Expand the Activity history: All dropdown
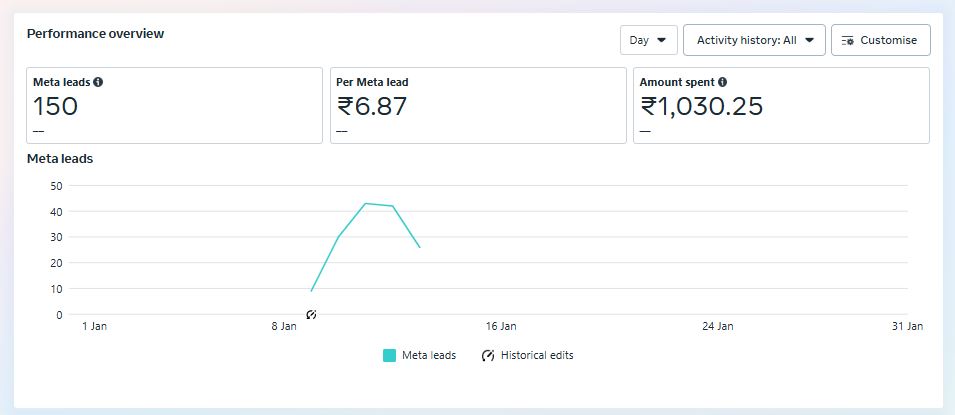The image size is (955, 415). click(x=754, y=40)
